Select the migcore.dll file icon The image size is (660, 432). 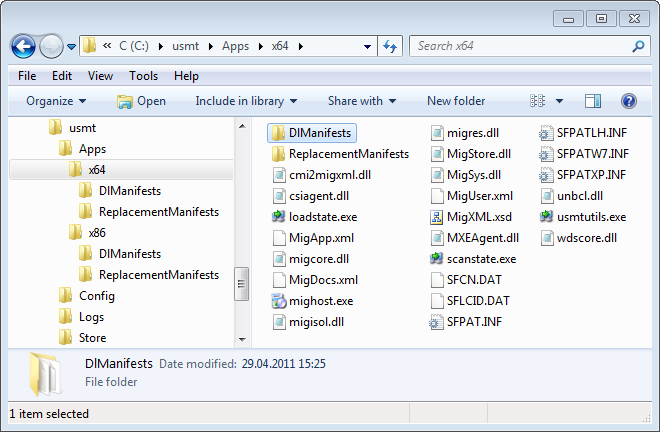(x=279, y=259)
